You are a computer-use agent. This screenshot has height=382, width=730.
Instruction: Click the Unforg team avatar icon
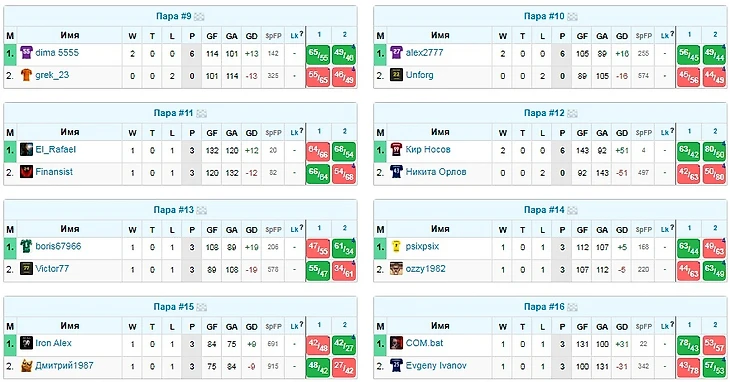point(396,75)
